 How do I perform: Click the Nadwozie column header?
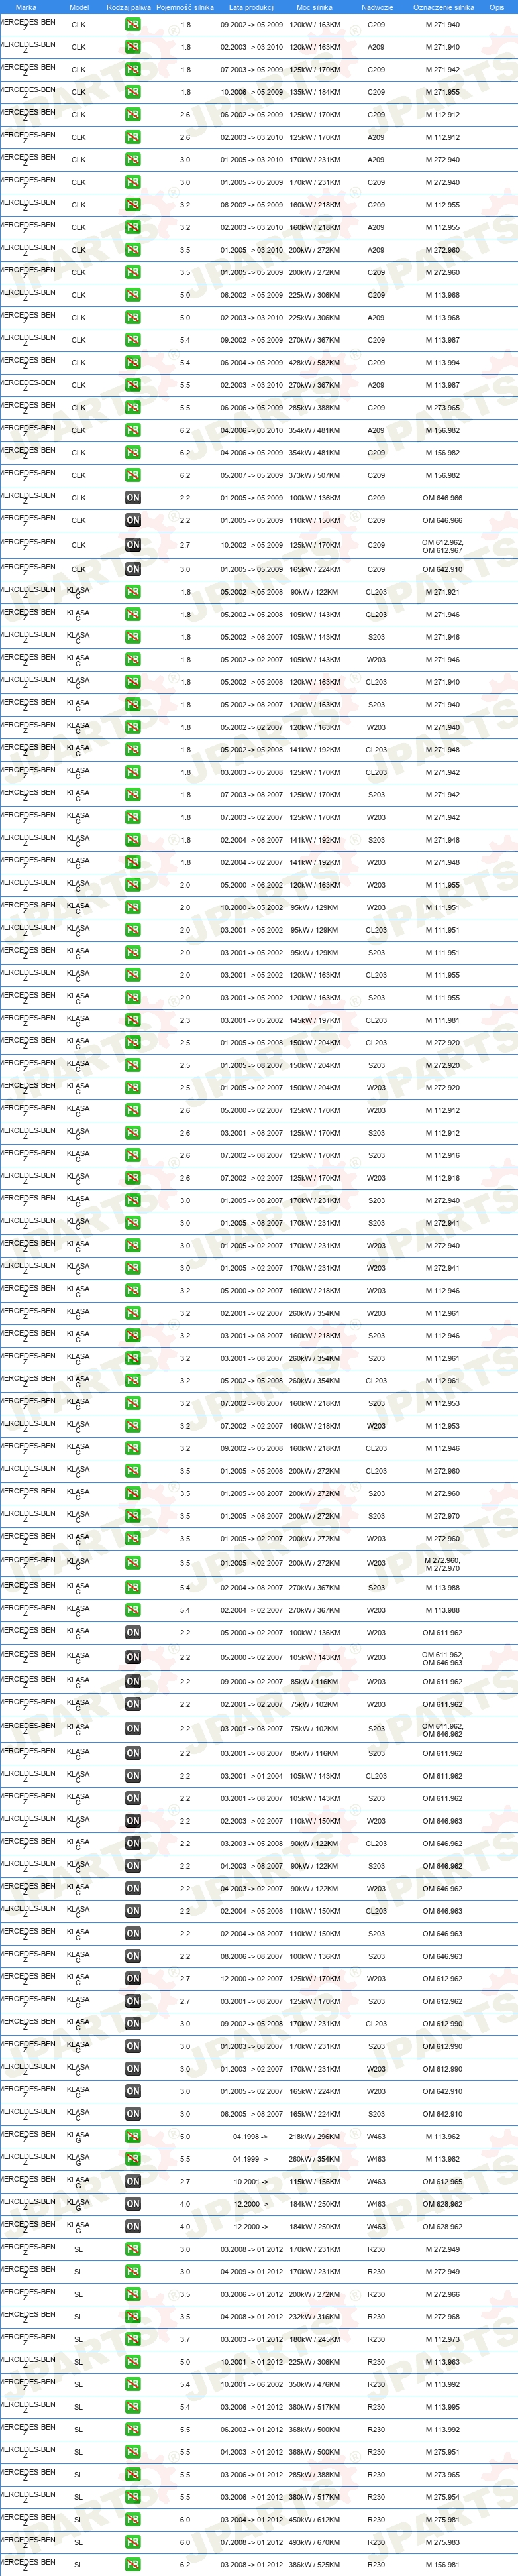tap(377, 7)
